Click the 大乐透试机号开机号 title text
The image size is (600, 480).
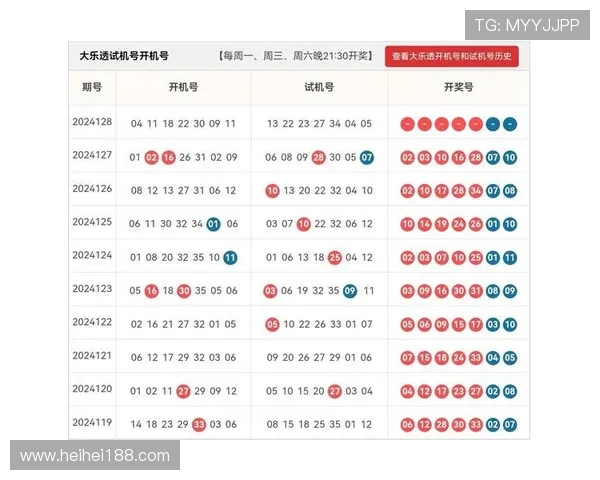click(x=124, y=56)
